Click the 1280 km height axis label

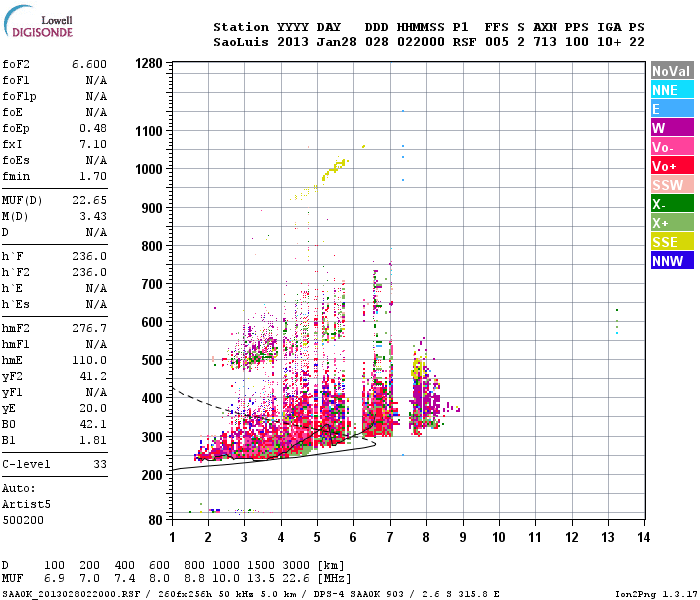pos(149,63)
